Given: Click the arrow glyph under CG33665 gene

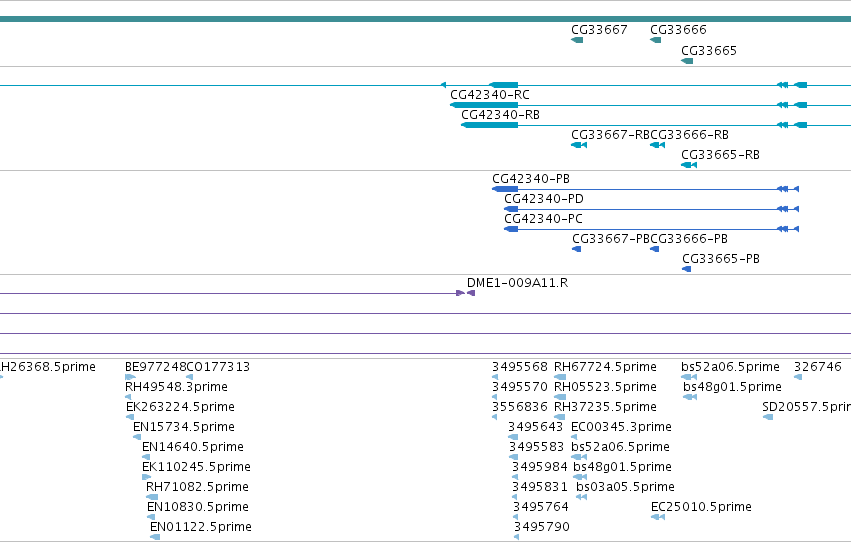Looking at the screenshot, I should (687, 61).
